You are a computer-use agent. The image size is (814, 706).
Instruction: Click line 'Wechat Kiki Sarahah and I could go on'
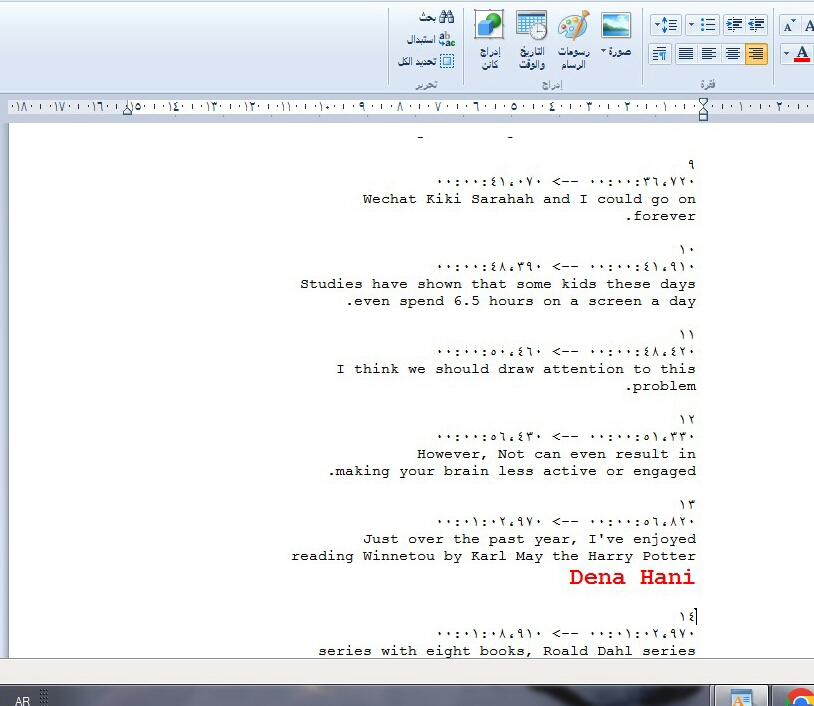pos(529,199)
